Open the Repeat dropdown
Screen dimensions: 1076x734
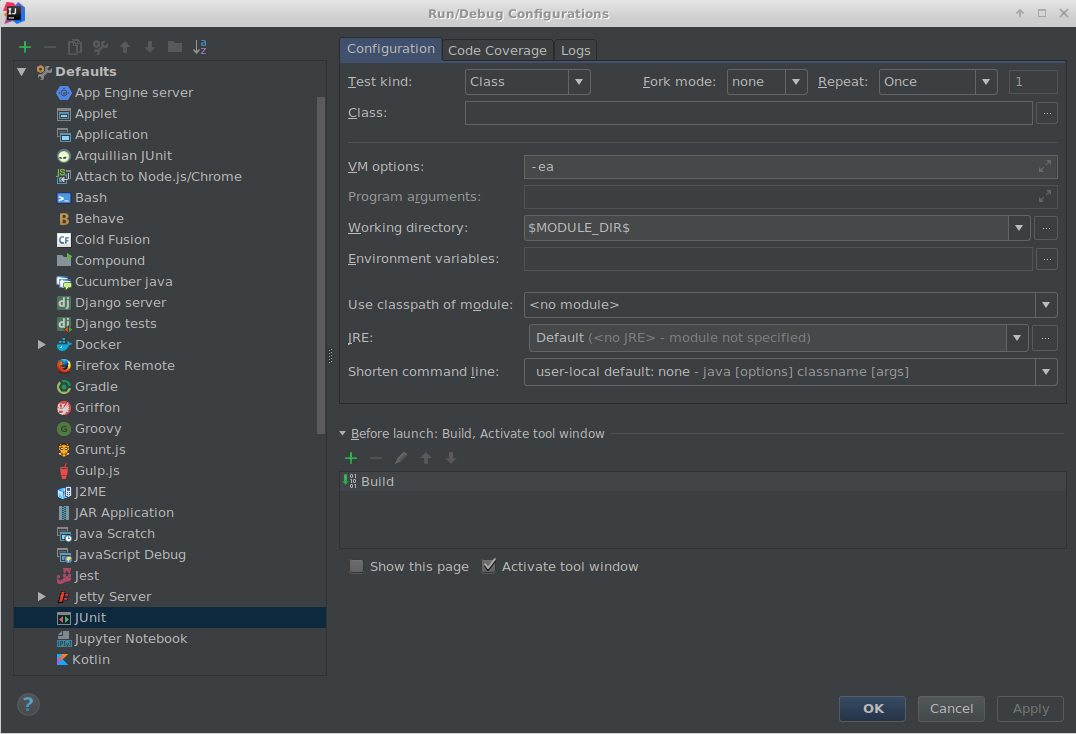coord(938,82)
